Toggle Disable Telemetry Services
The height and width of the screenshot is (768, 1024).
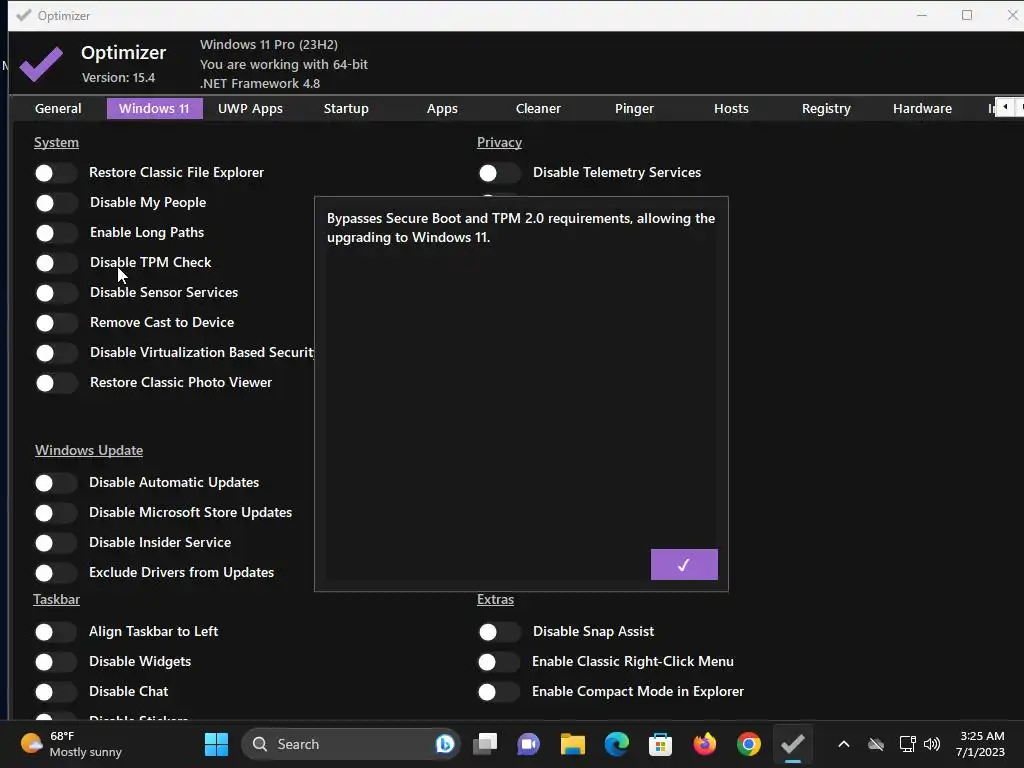click(500, 173)
